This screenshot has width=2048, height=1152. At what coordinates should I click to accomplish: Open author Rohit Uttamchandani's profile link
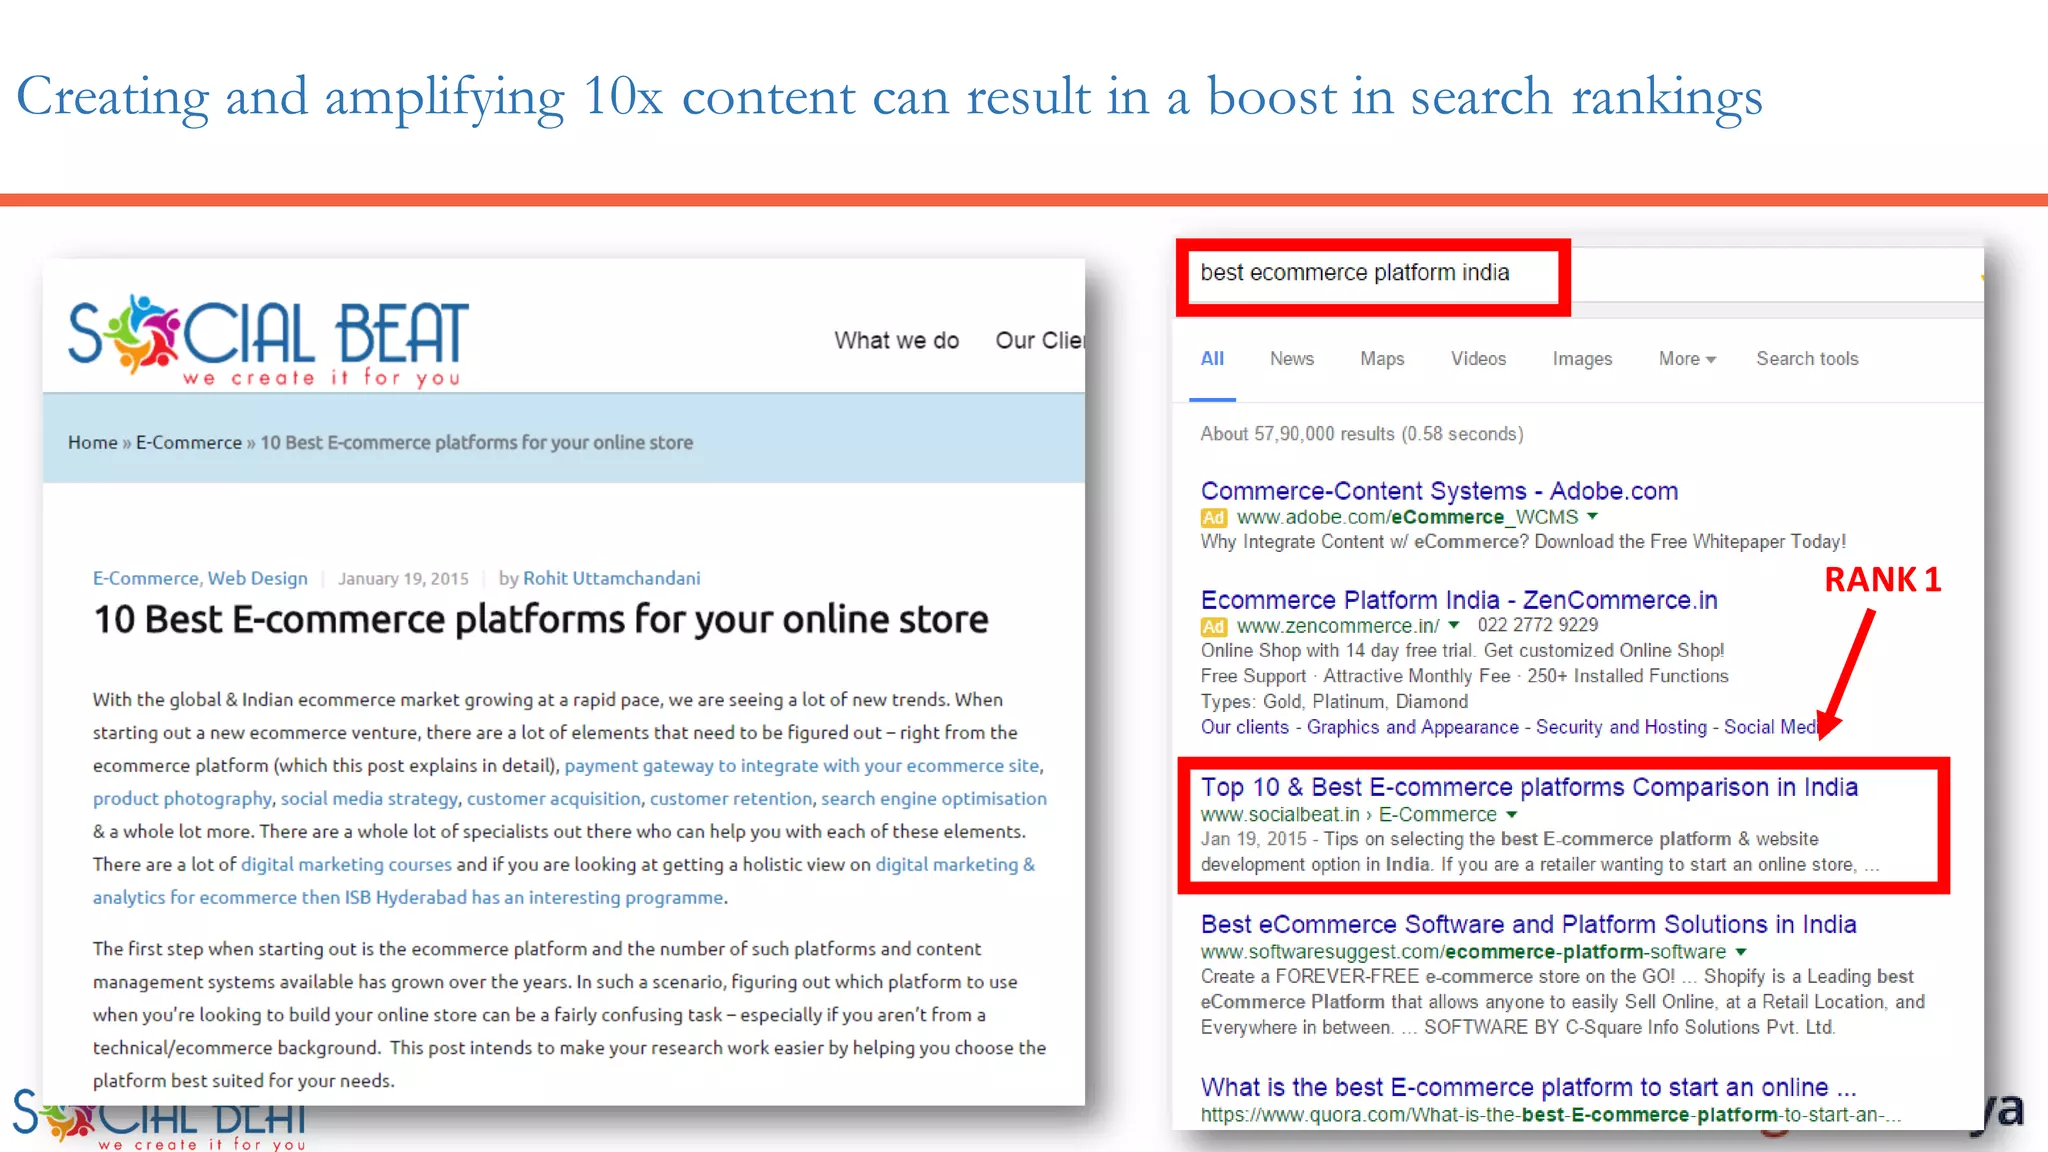click(612, 578)
